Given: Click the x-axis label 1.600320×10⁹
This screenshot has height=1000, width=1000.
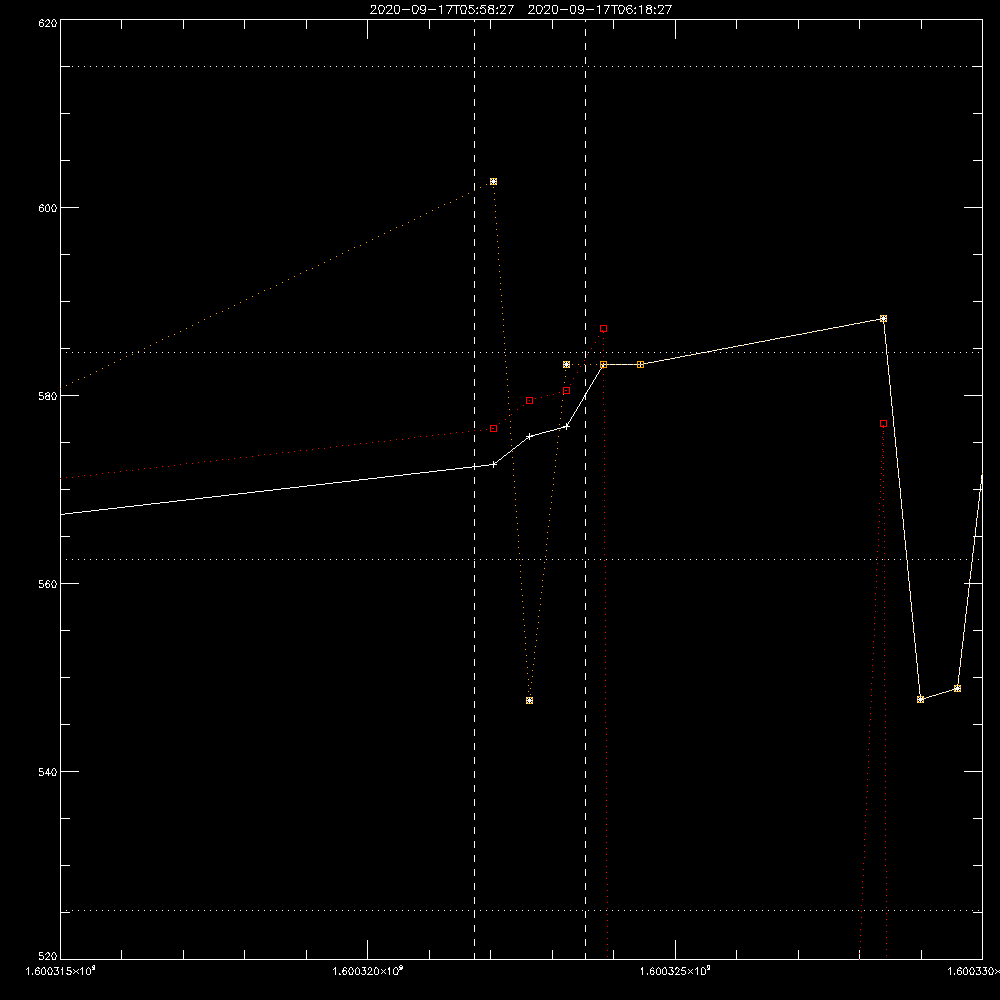Looking at the screenshot, I should point(368,971).
